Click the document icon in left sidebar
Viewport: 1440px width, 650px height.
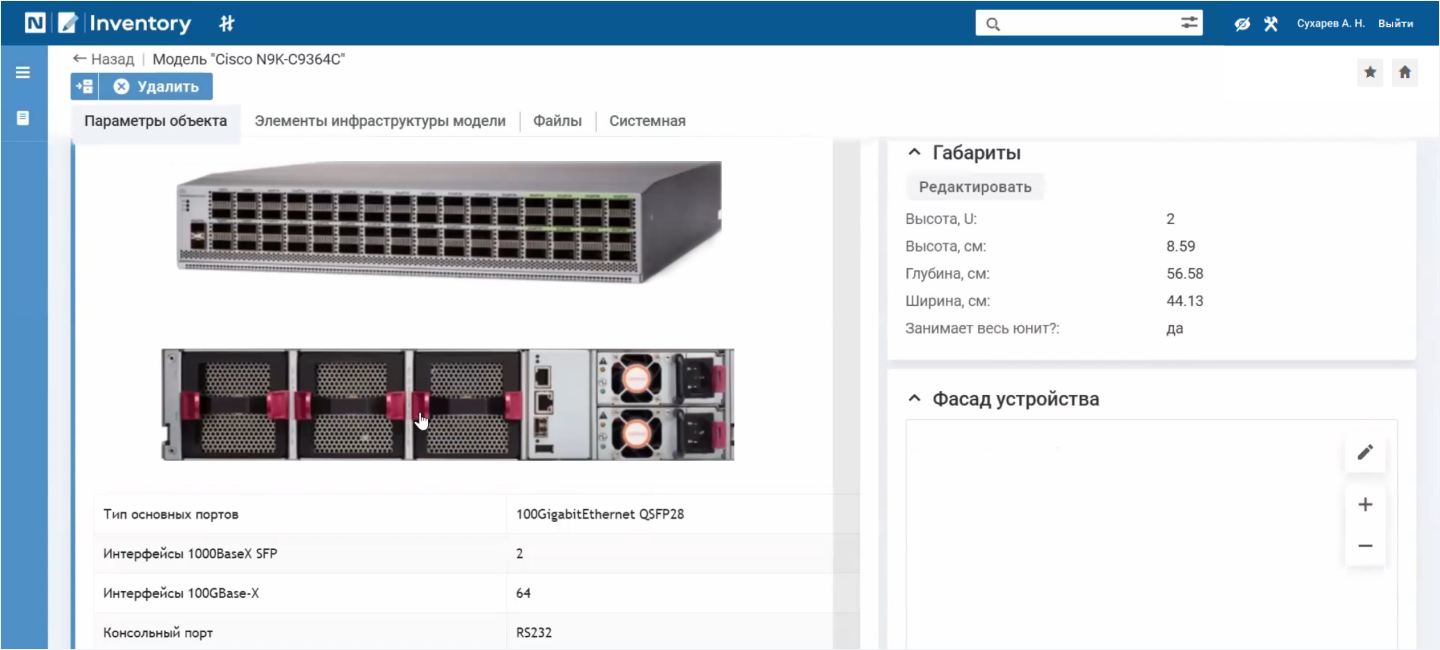point(23,118)
